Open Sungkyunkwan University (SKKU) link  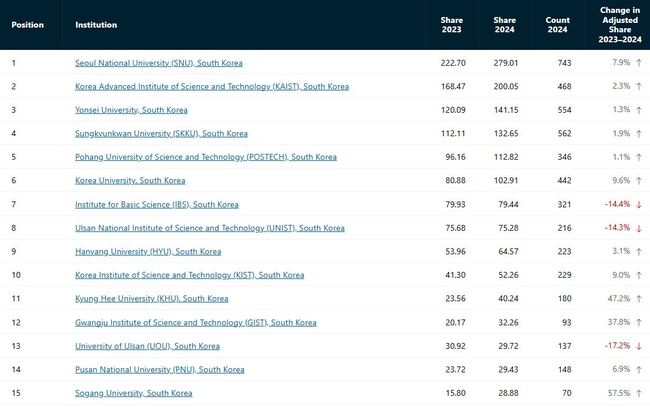click(x=161, y=133)
